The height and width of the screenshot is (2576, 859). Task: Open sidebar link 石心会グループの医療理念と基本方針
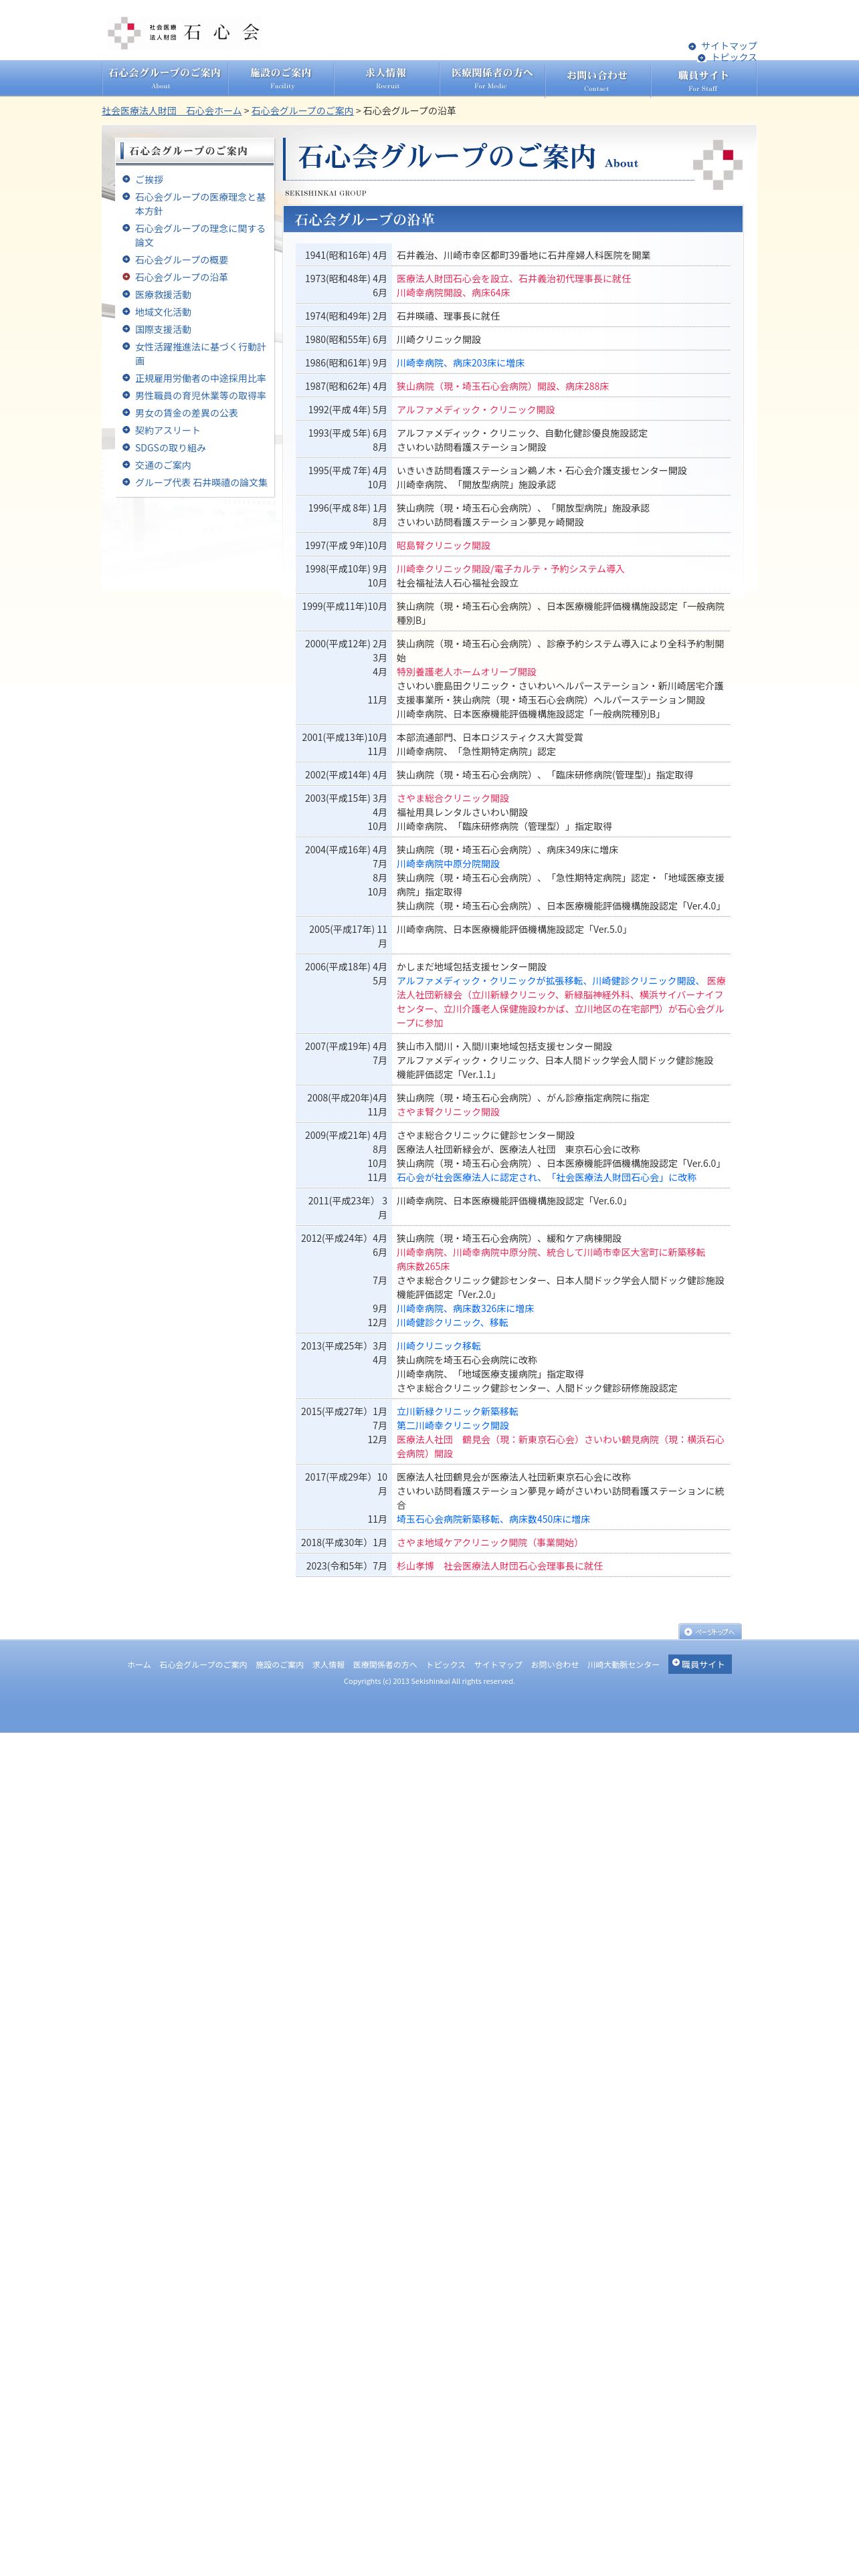click(x=201, y=204)
